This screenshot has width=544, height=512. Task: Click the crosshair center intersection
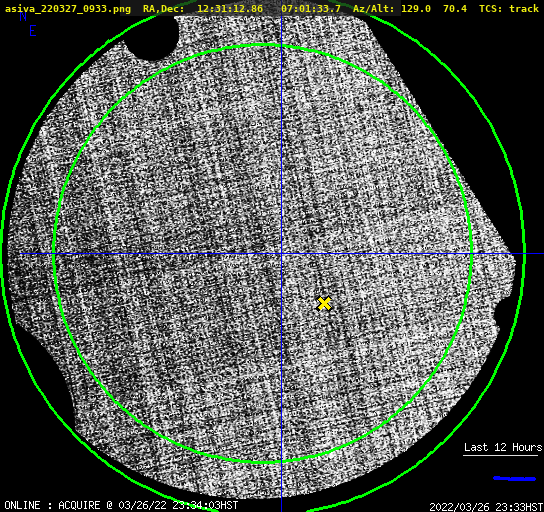tap(281, 254)
